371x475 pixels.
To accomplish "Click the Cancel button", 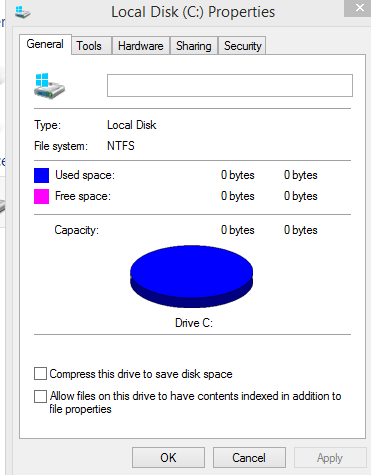I will click(x=249, y=458).
